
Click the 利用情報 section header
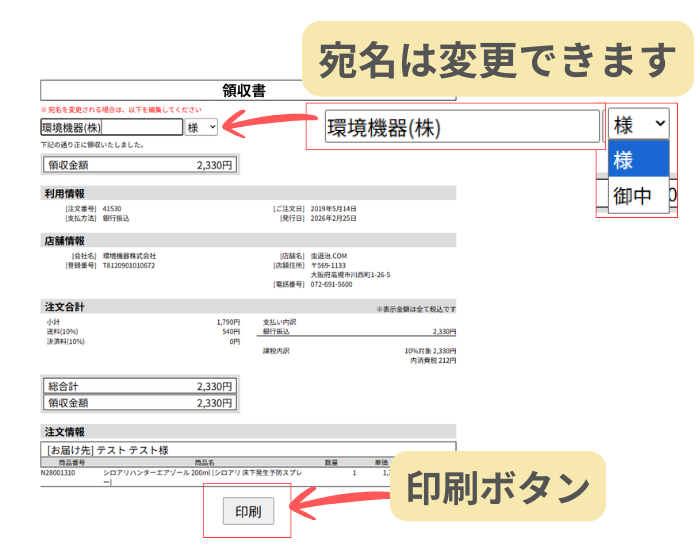(x=248, y=193)
